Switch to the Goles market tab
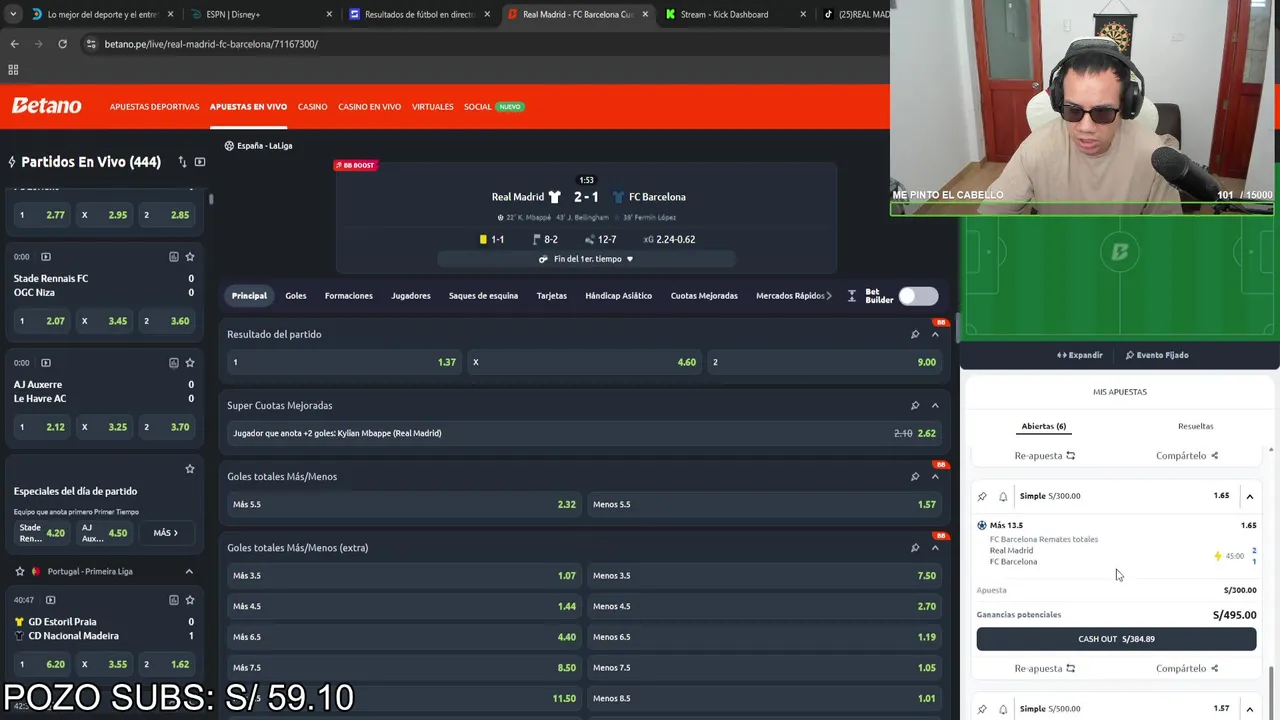The width and height of the screenshot is (1280, 720). [296, 296]
